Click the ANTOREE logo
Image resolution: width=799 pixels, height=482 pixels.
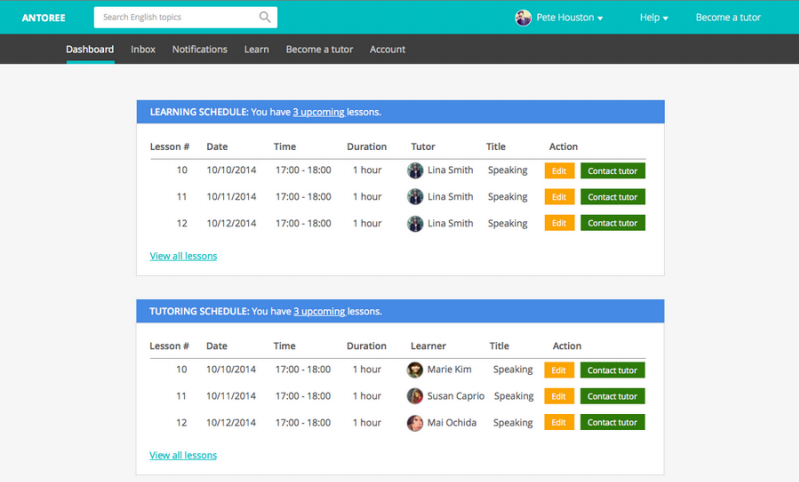coord(42,17)
